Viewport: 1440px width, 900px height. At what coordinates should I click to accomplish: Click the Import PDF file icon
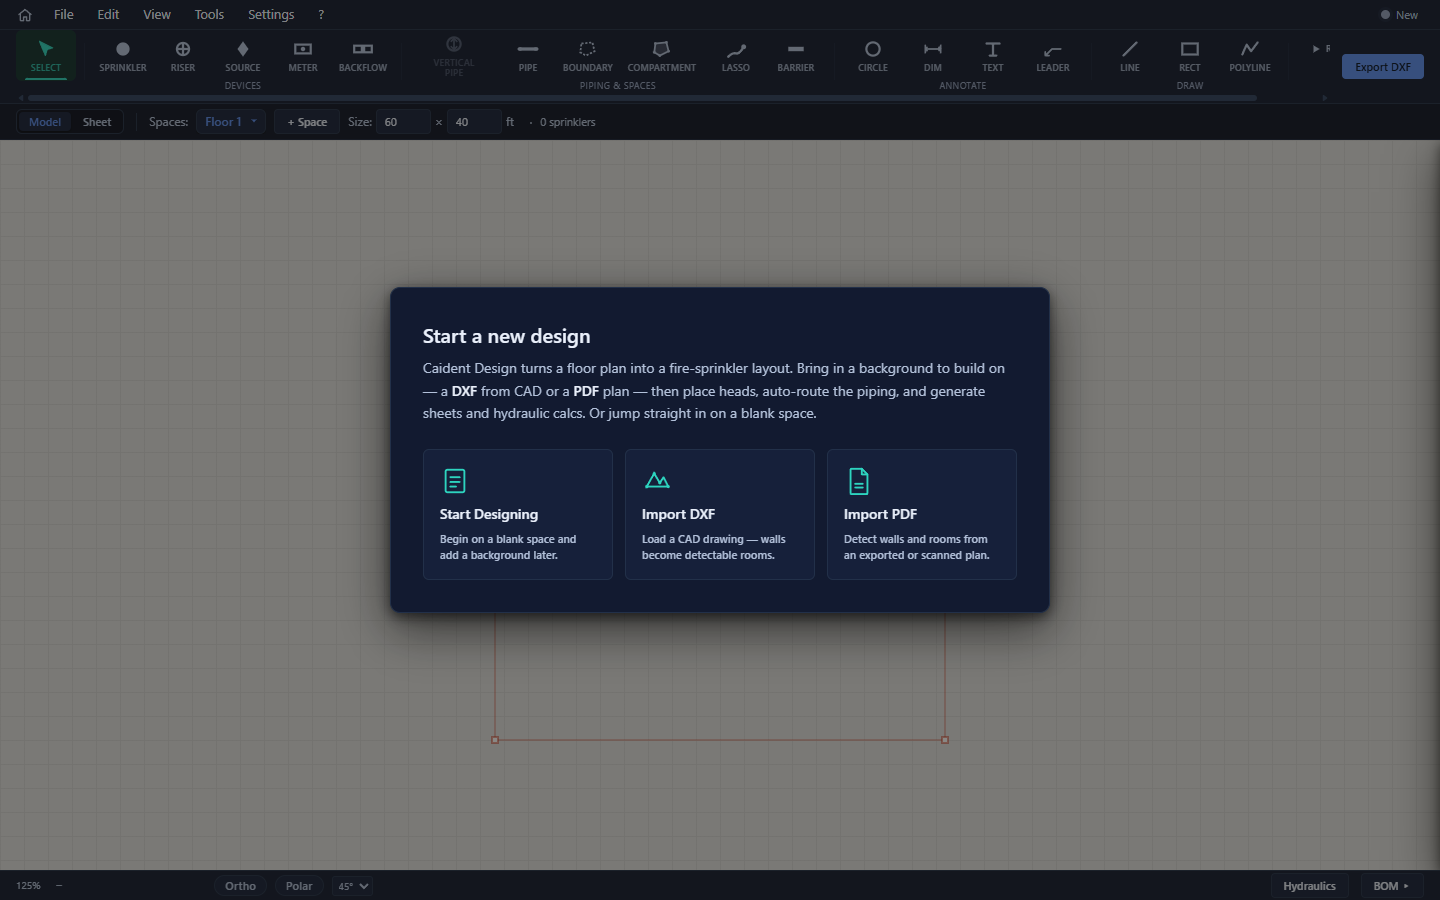[x=859, y=481]
